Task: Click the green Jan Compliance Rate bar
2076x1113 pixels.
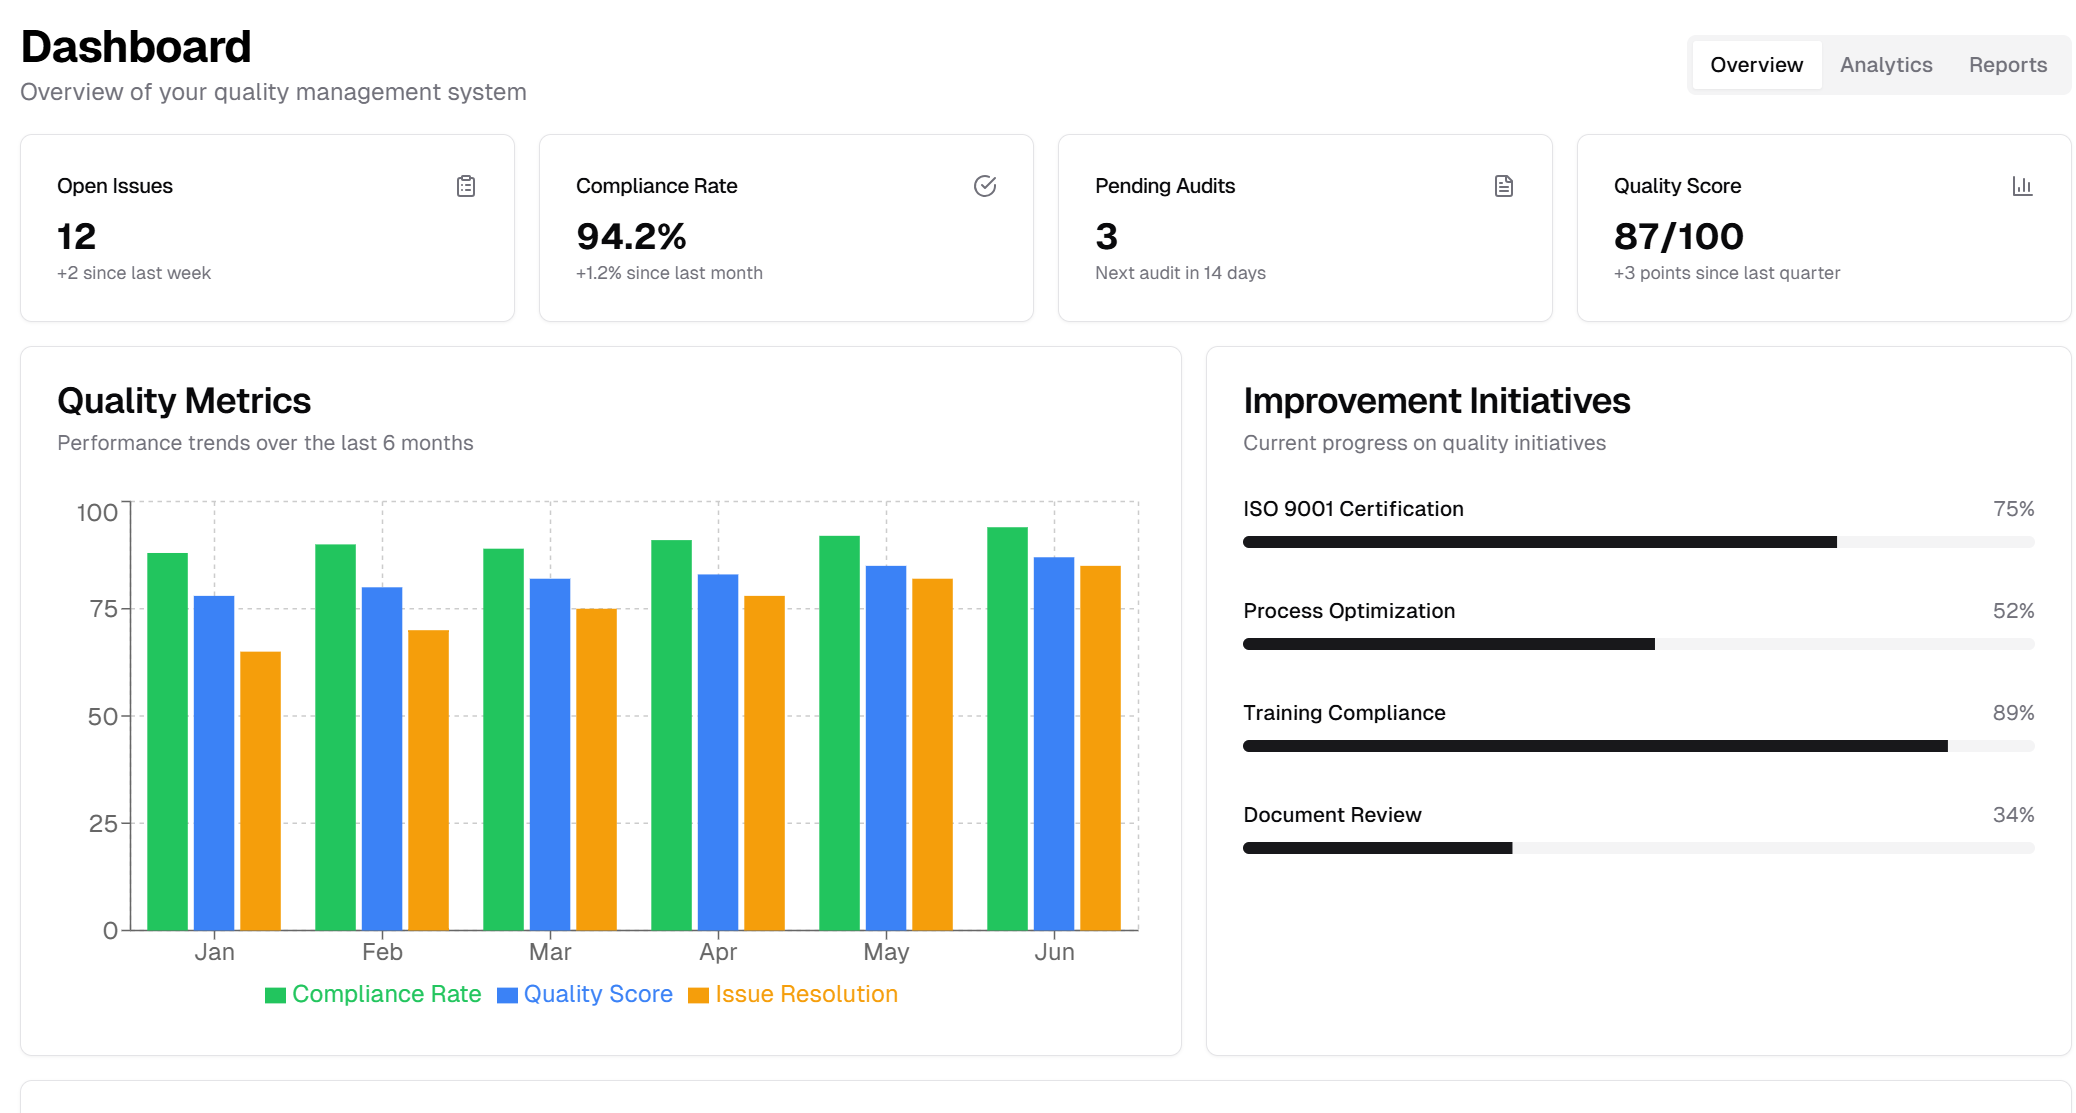Action: click(x=167, y=741)
